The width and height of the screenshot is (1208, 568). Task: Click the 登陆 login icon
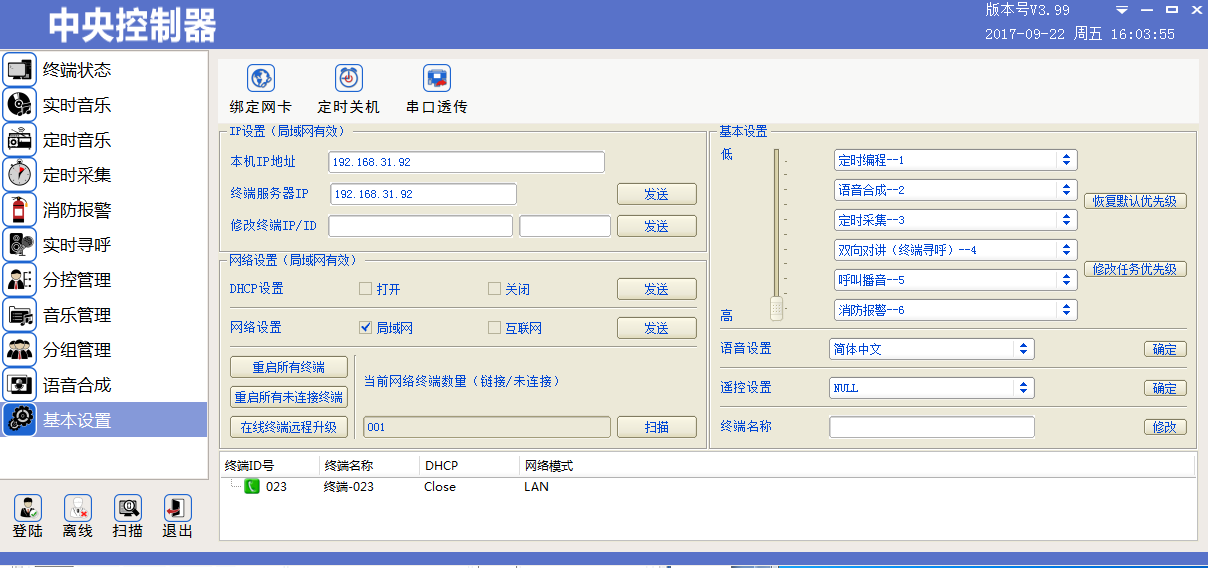[x=28, y=507]
